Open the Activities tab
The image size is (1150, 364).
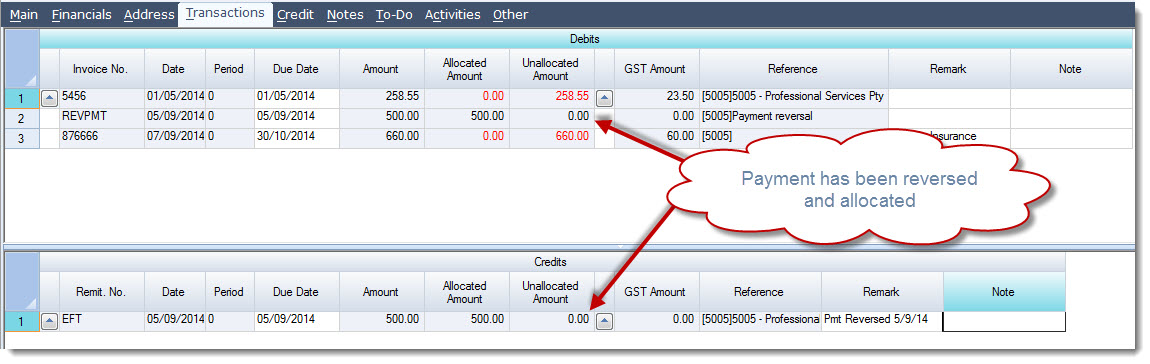453,15
